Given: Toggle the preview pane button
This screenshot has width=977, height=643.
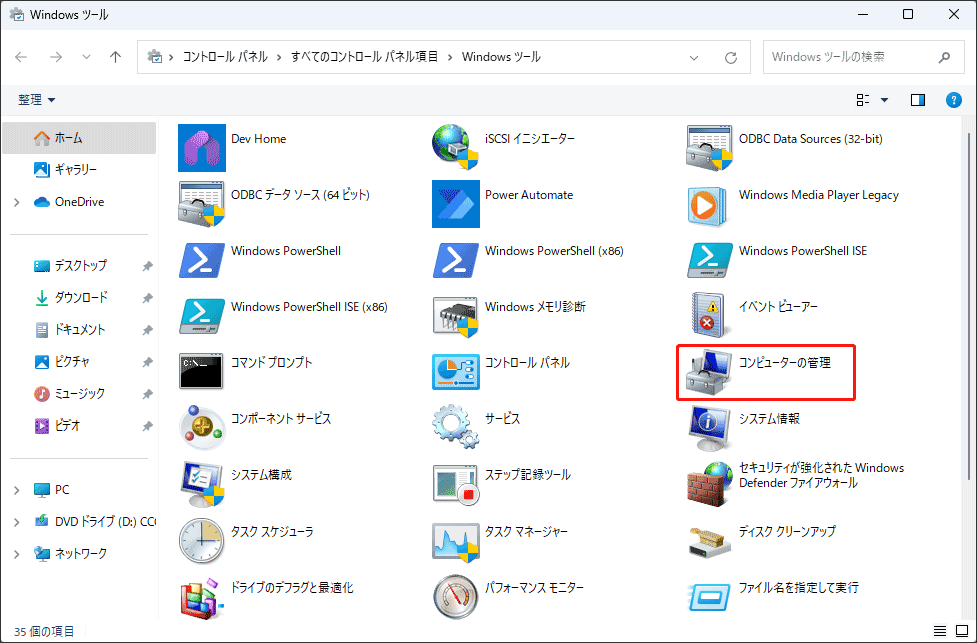Looking at the screenshot, I should (x=918, y=100).
